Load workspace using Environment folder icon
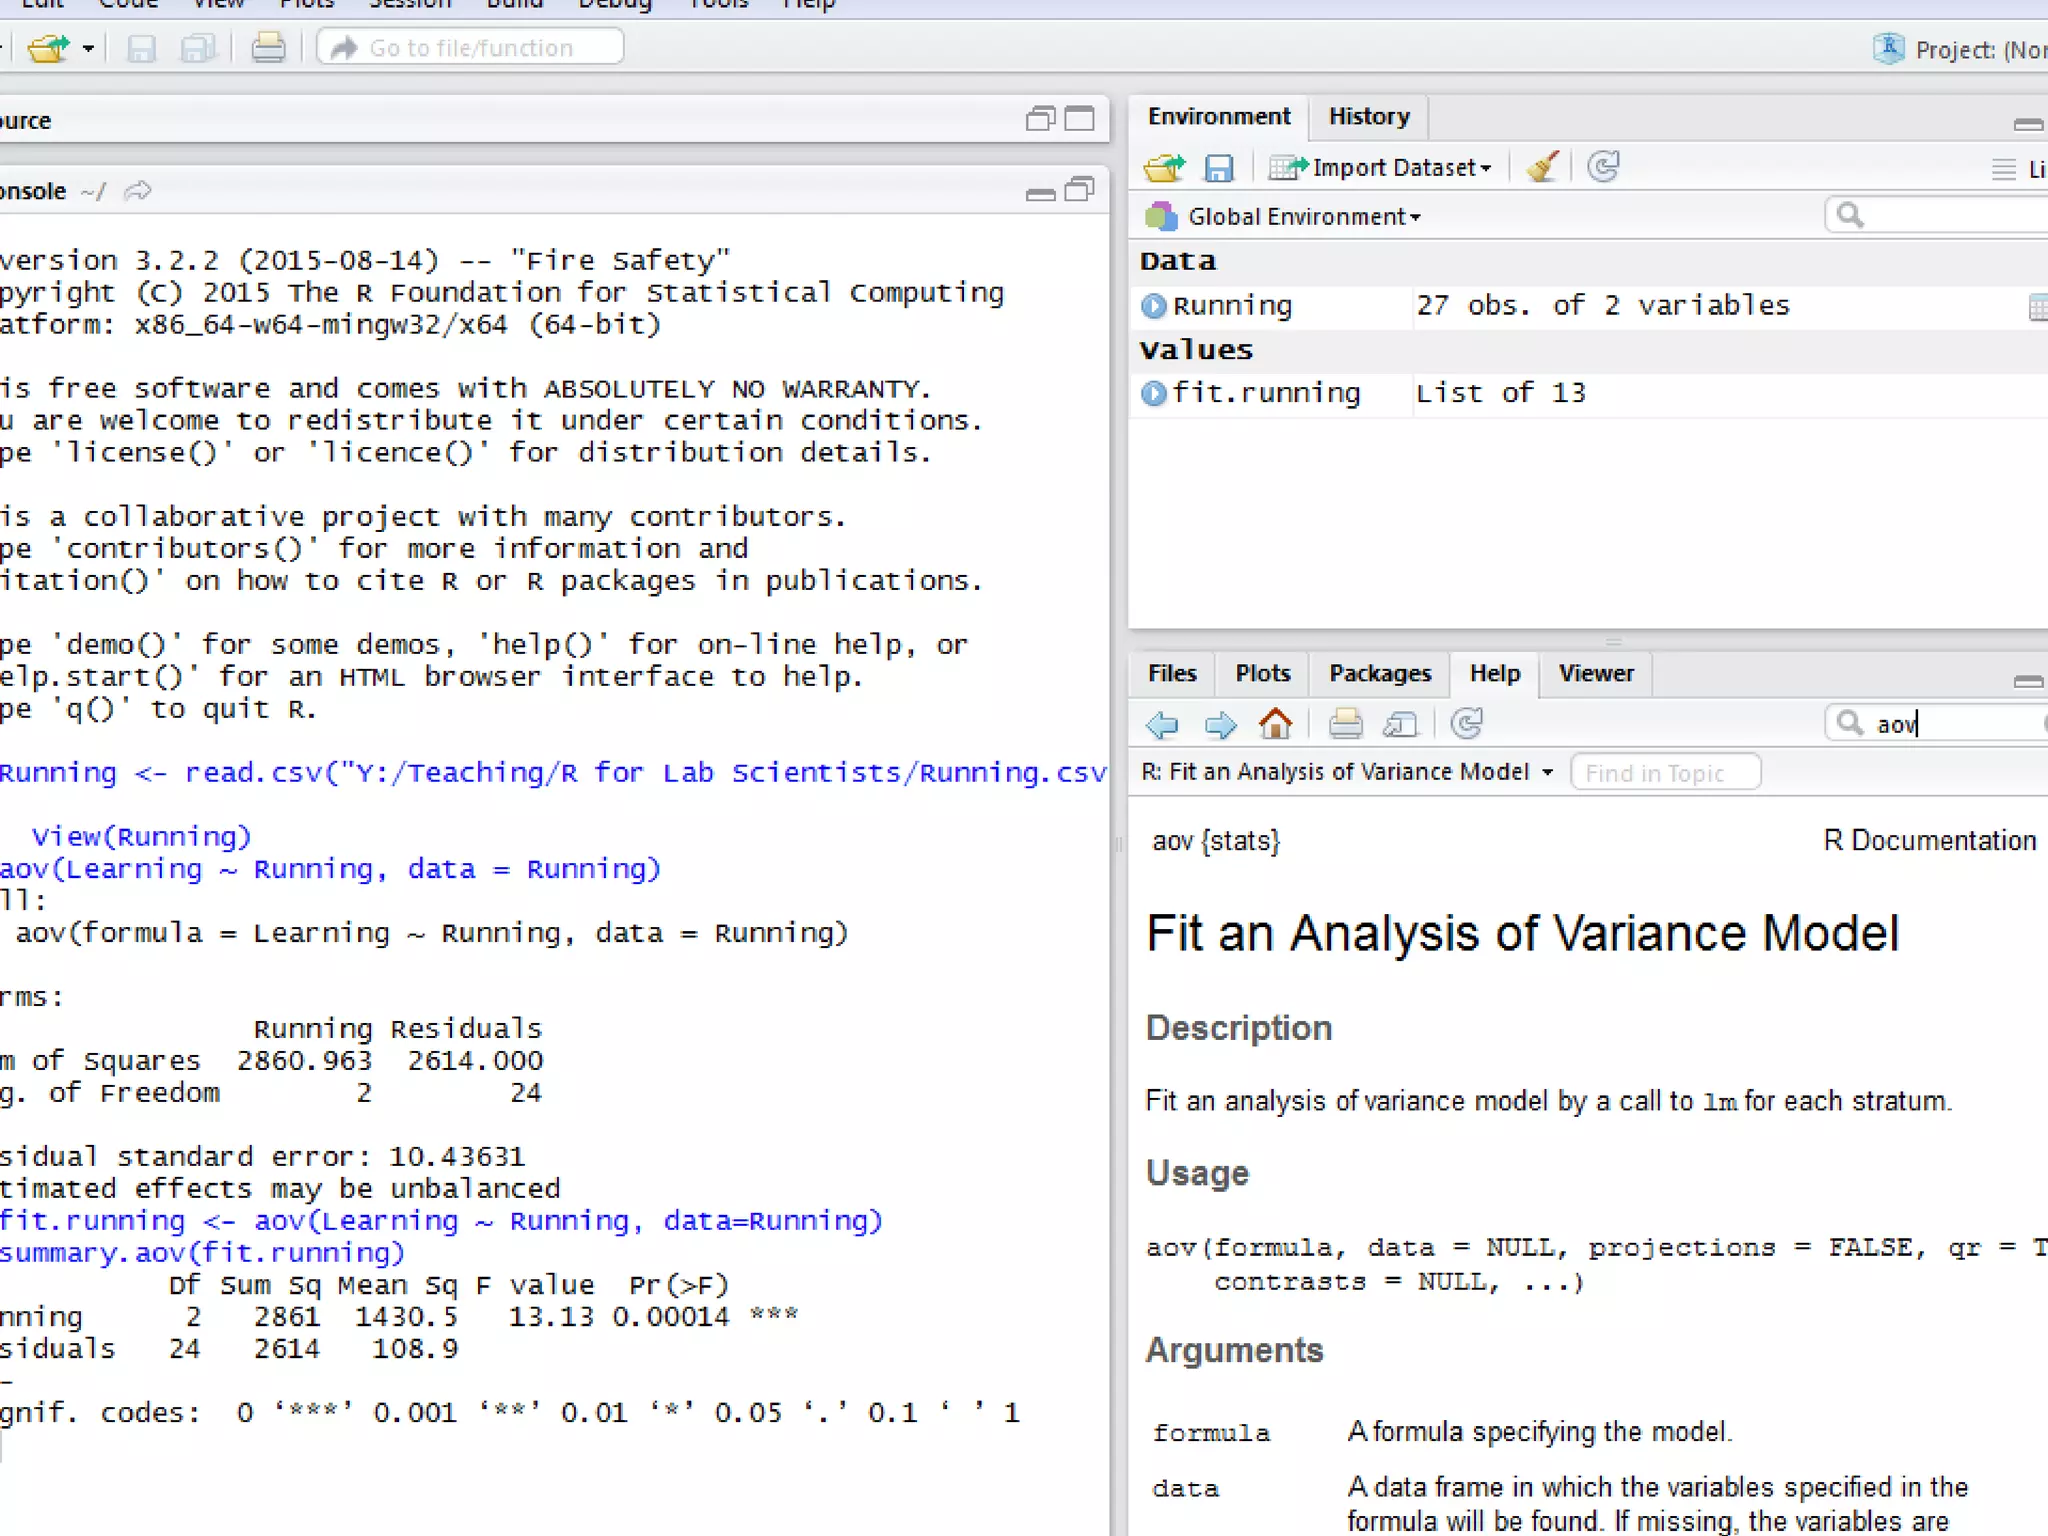Screen dimensions: 2048x1536 pos(1164,167)
